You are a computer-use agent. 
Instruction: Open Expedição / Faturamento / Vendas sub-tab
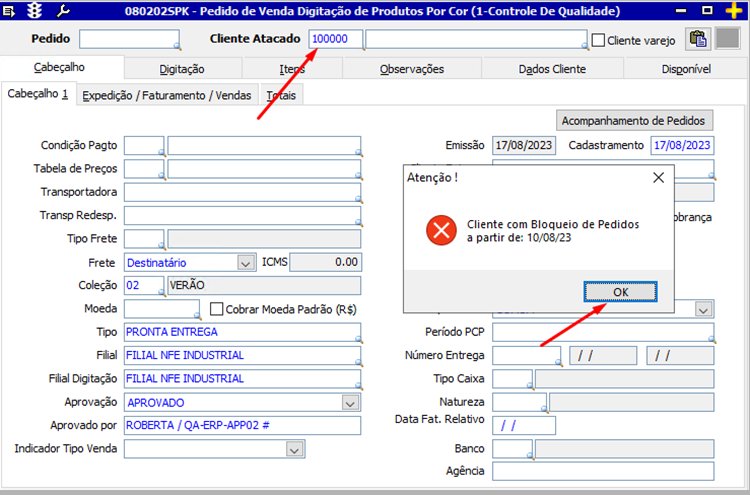166,95
